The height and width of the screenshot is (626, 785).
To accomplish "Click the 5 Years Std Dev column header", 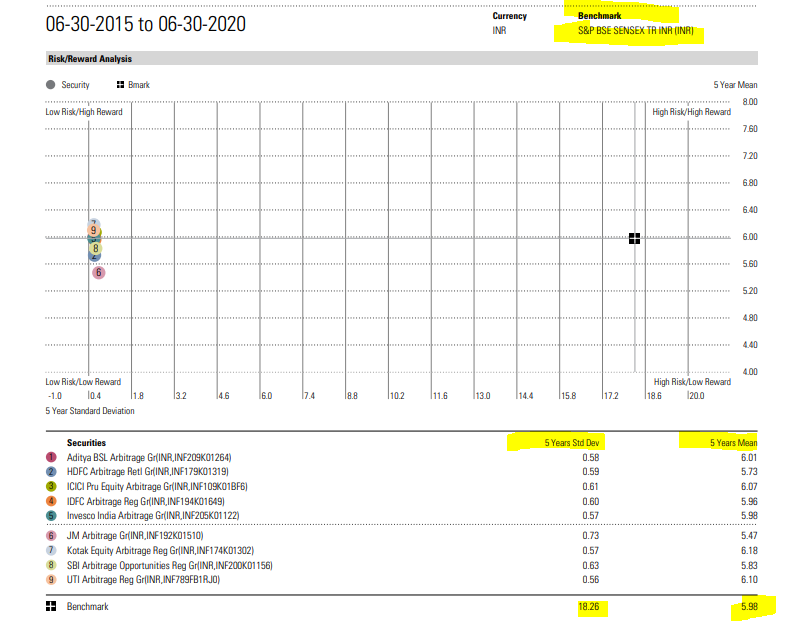I will tap(572, 443).
